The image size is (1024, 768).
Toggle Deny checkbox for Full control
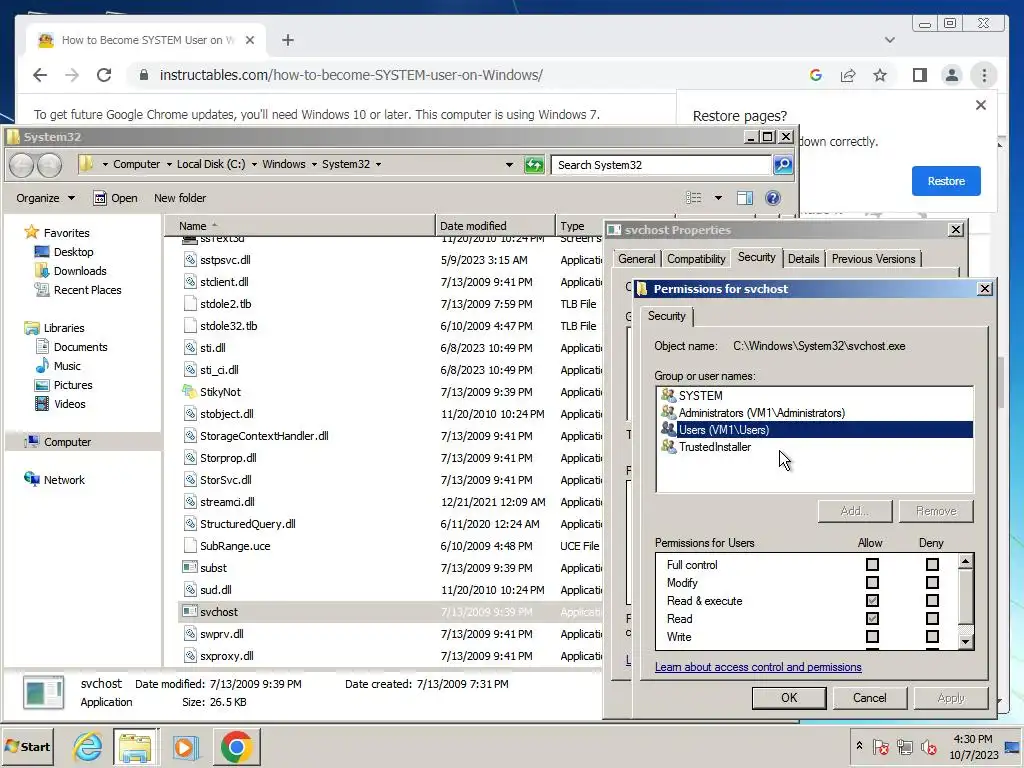click(x=932, y=564)
